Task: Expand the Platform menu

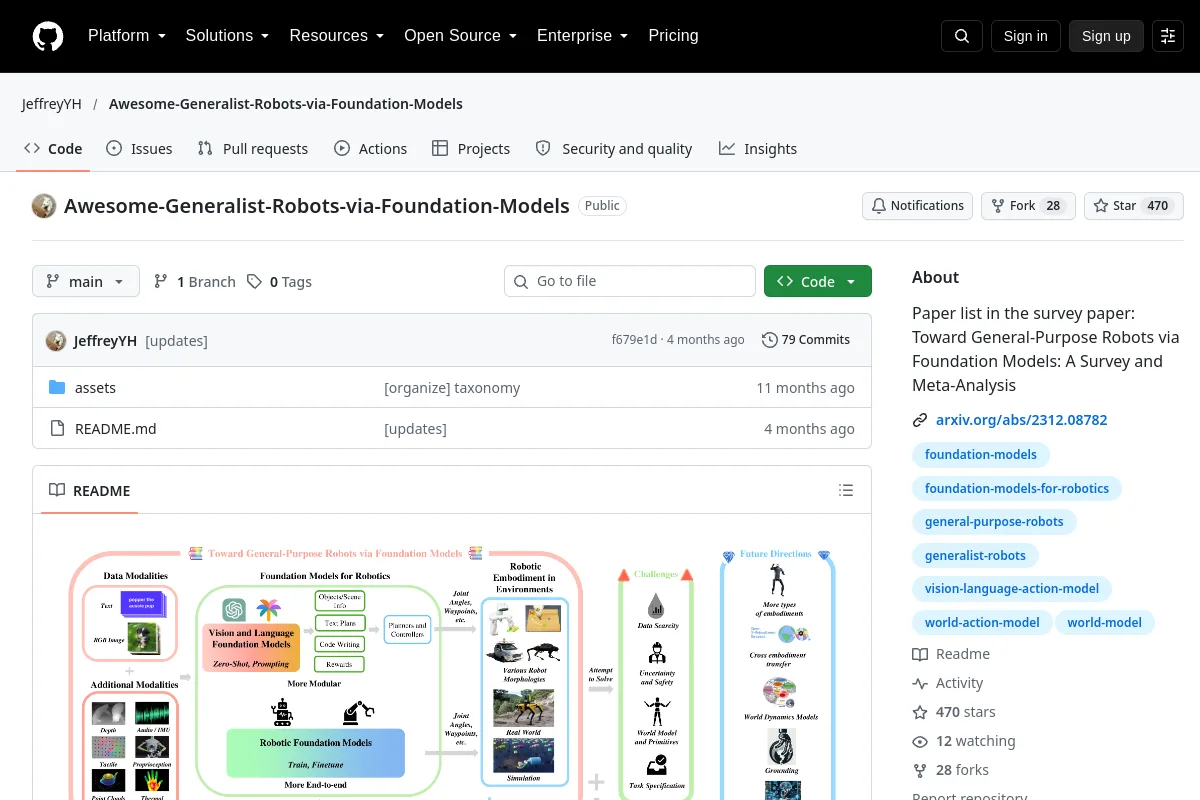Action: (127, 36)
